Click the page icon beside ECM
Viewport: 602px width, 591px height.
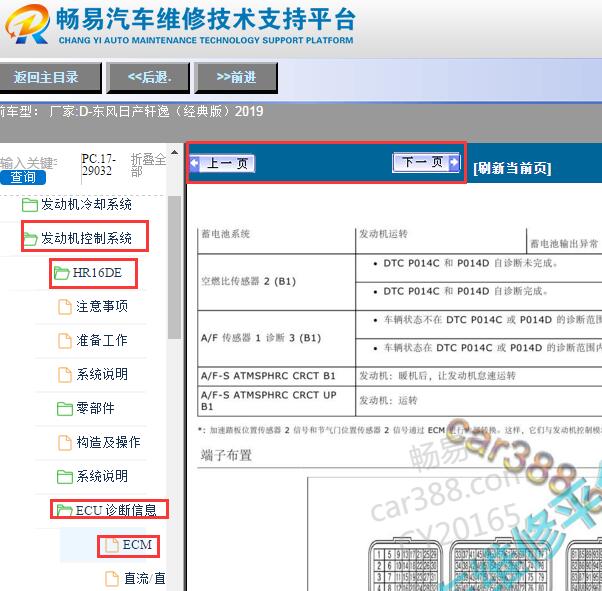click(112, 545)
